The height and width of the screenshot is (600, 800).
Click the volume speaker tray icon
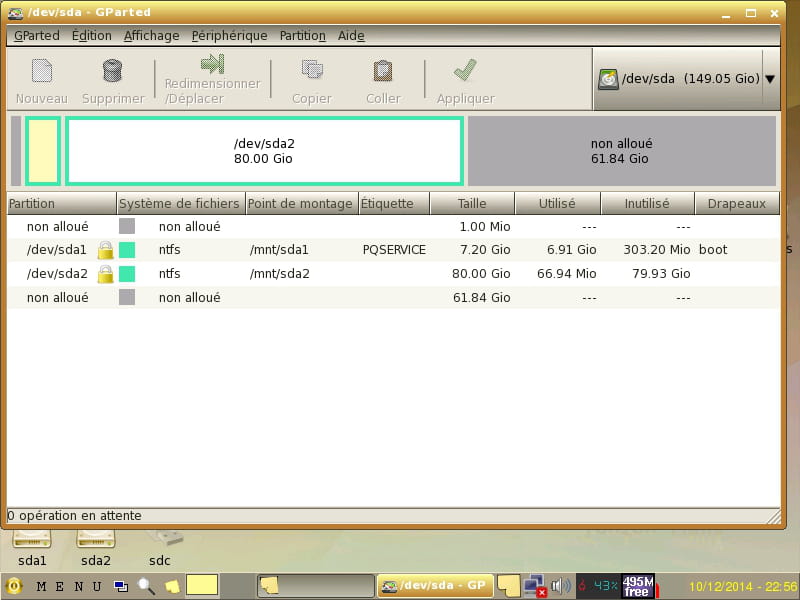[561, 586]
